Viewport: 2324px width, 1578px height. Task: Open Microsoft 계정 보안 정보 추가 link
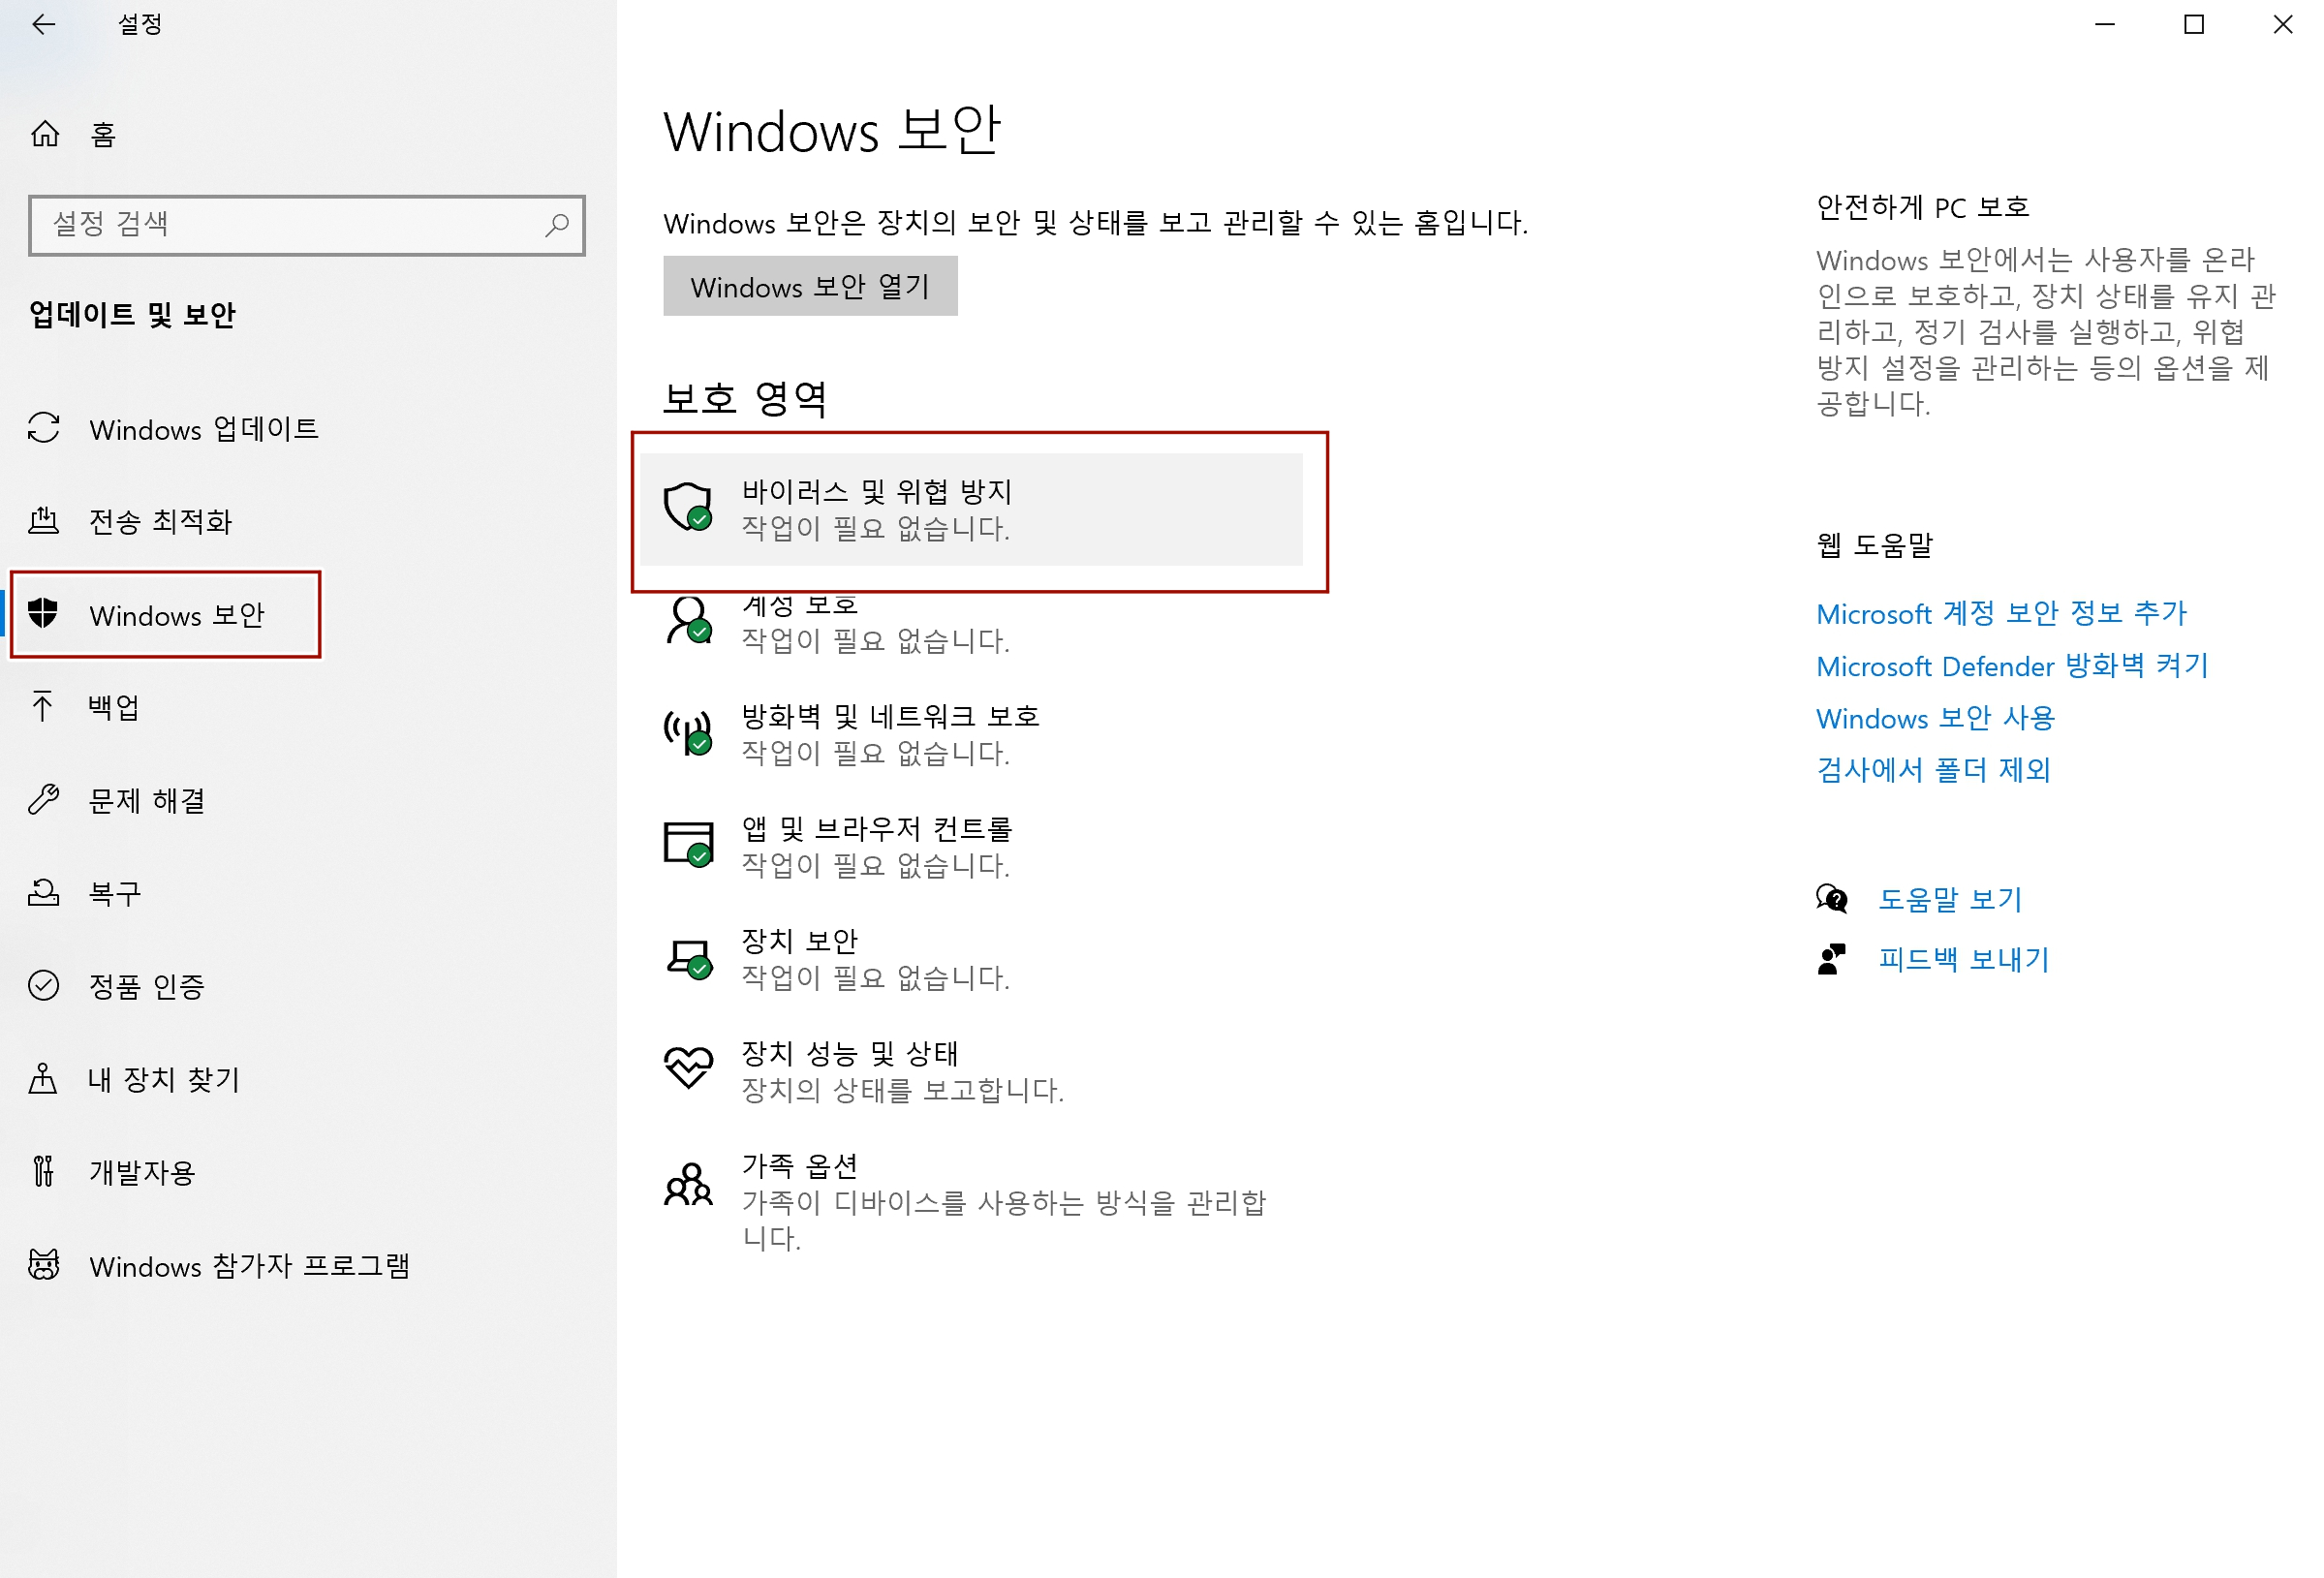(2001, 613)
